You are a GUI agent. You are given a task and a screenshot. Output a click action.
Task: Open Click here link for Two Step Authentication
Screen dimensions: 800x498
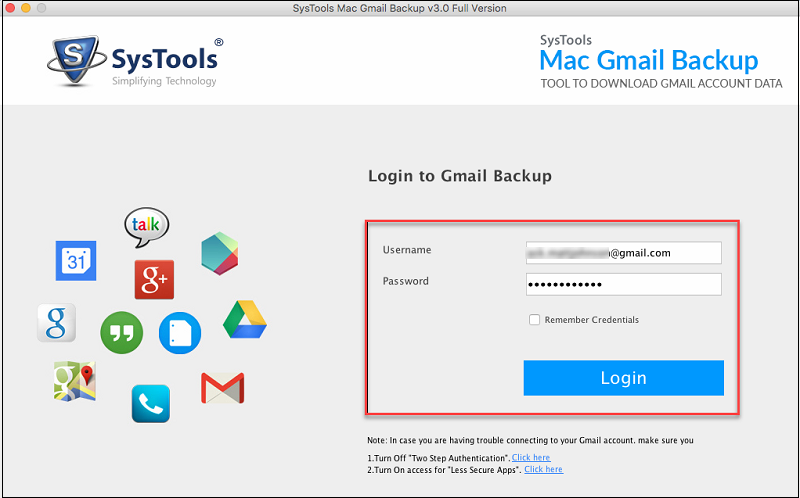tap(531, 458)
